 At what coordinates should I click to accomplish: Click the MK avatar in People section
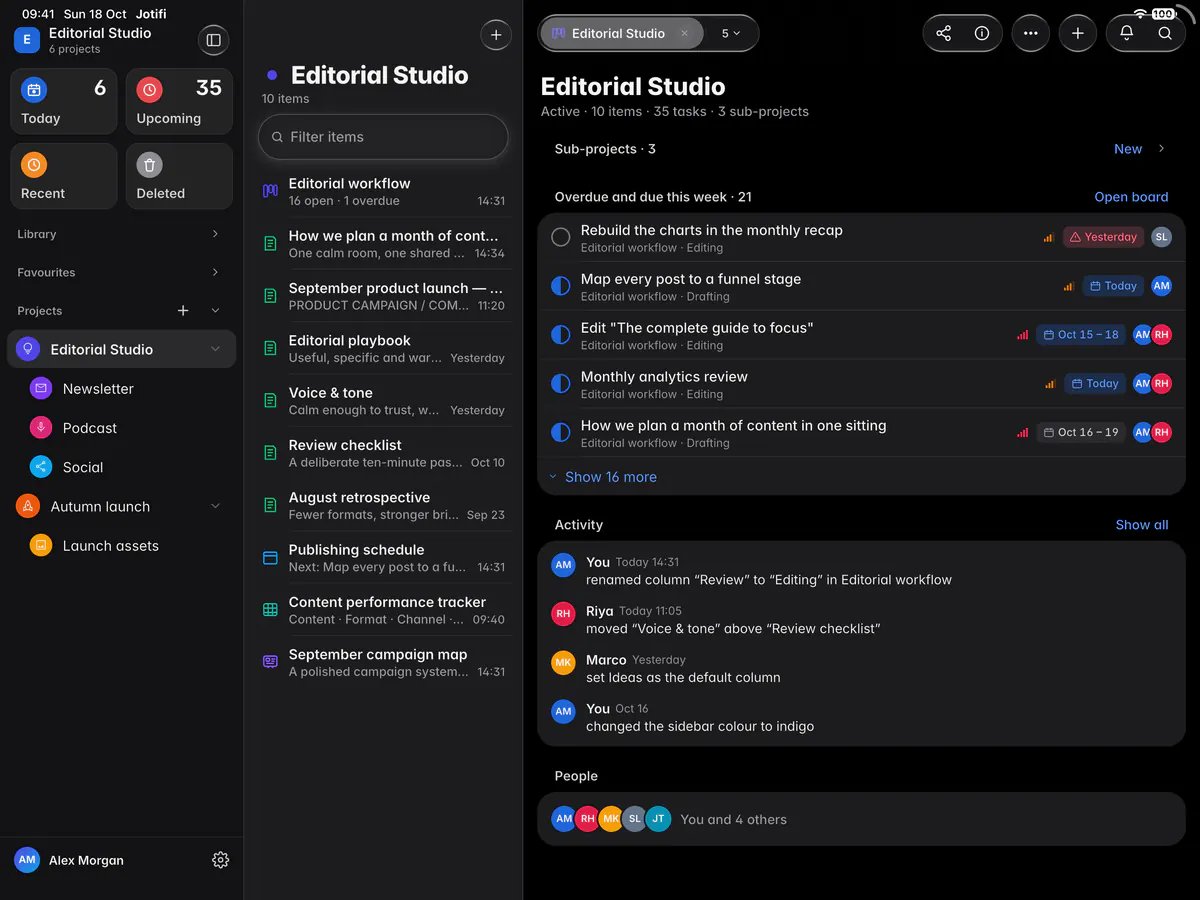click(611, 819)
